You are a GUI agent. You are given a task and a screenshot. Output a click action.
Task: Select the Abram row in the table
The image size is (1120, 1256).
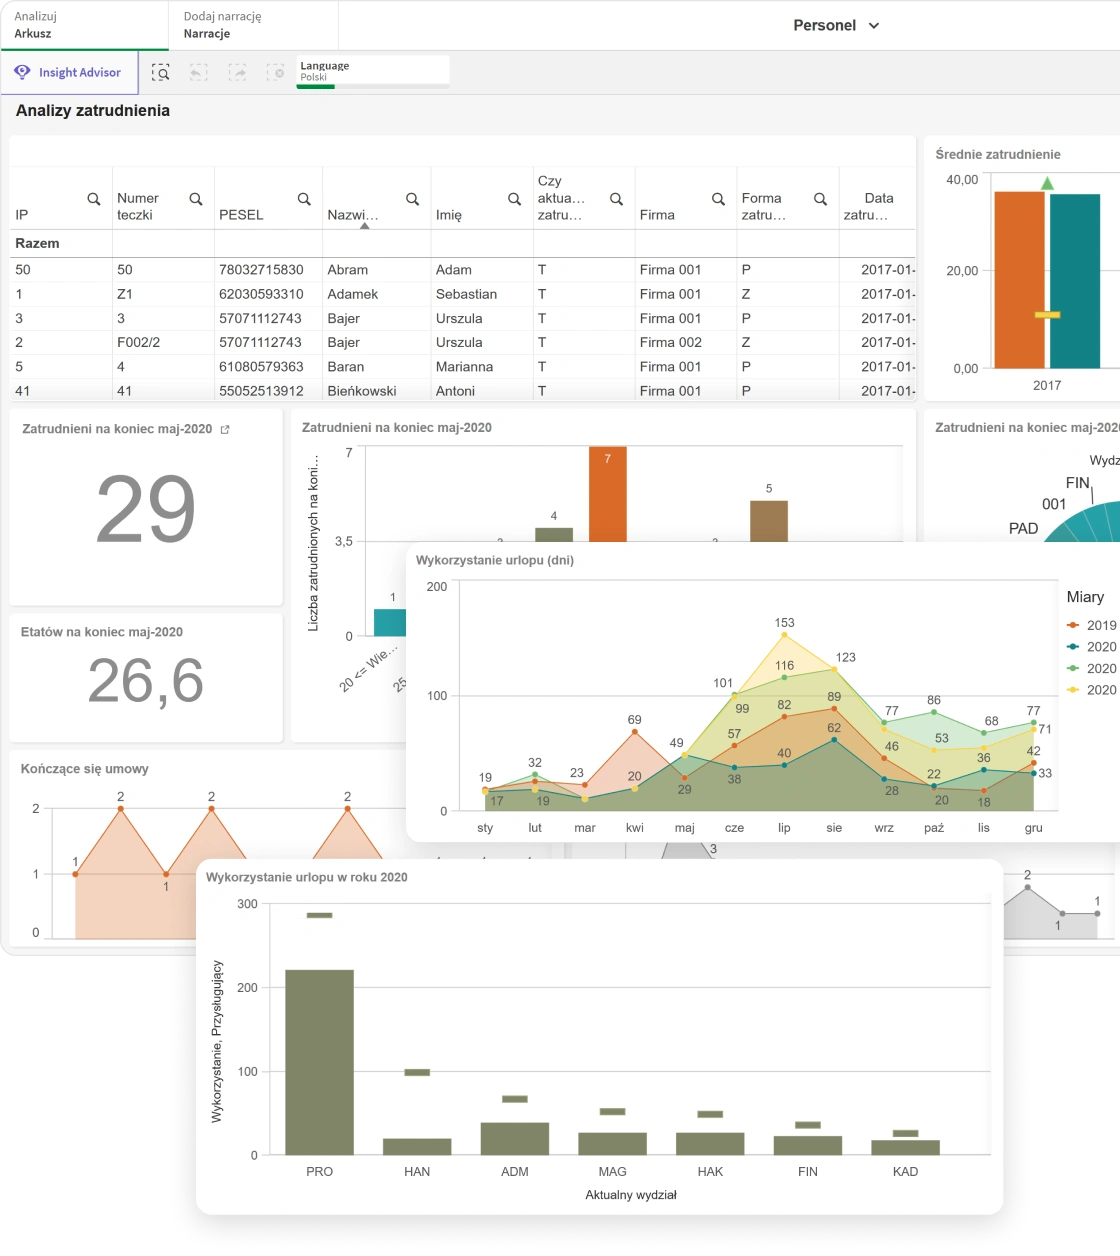tap(348, 270)
